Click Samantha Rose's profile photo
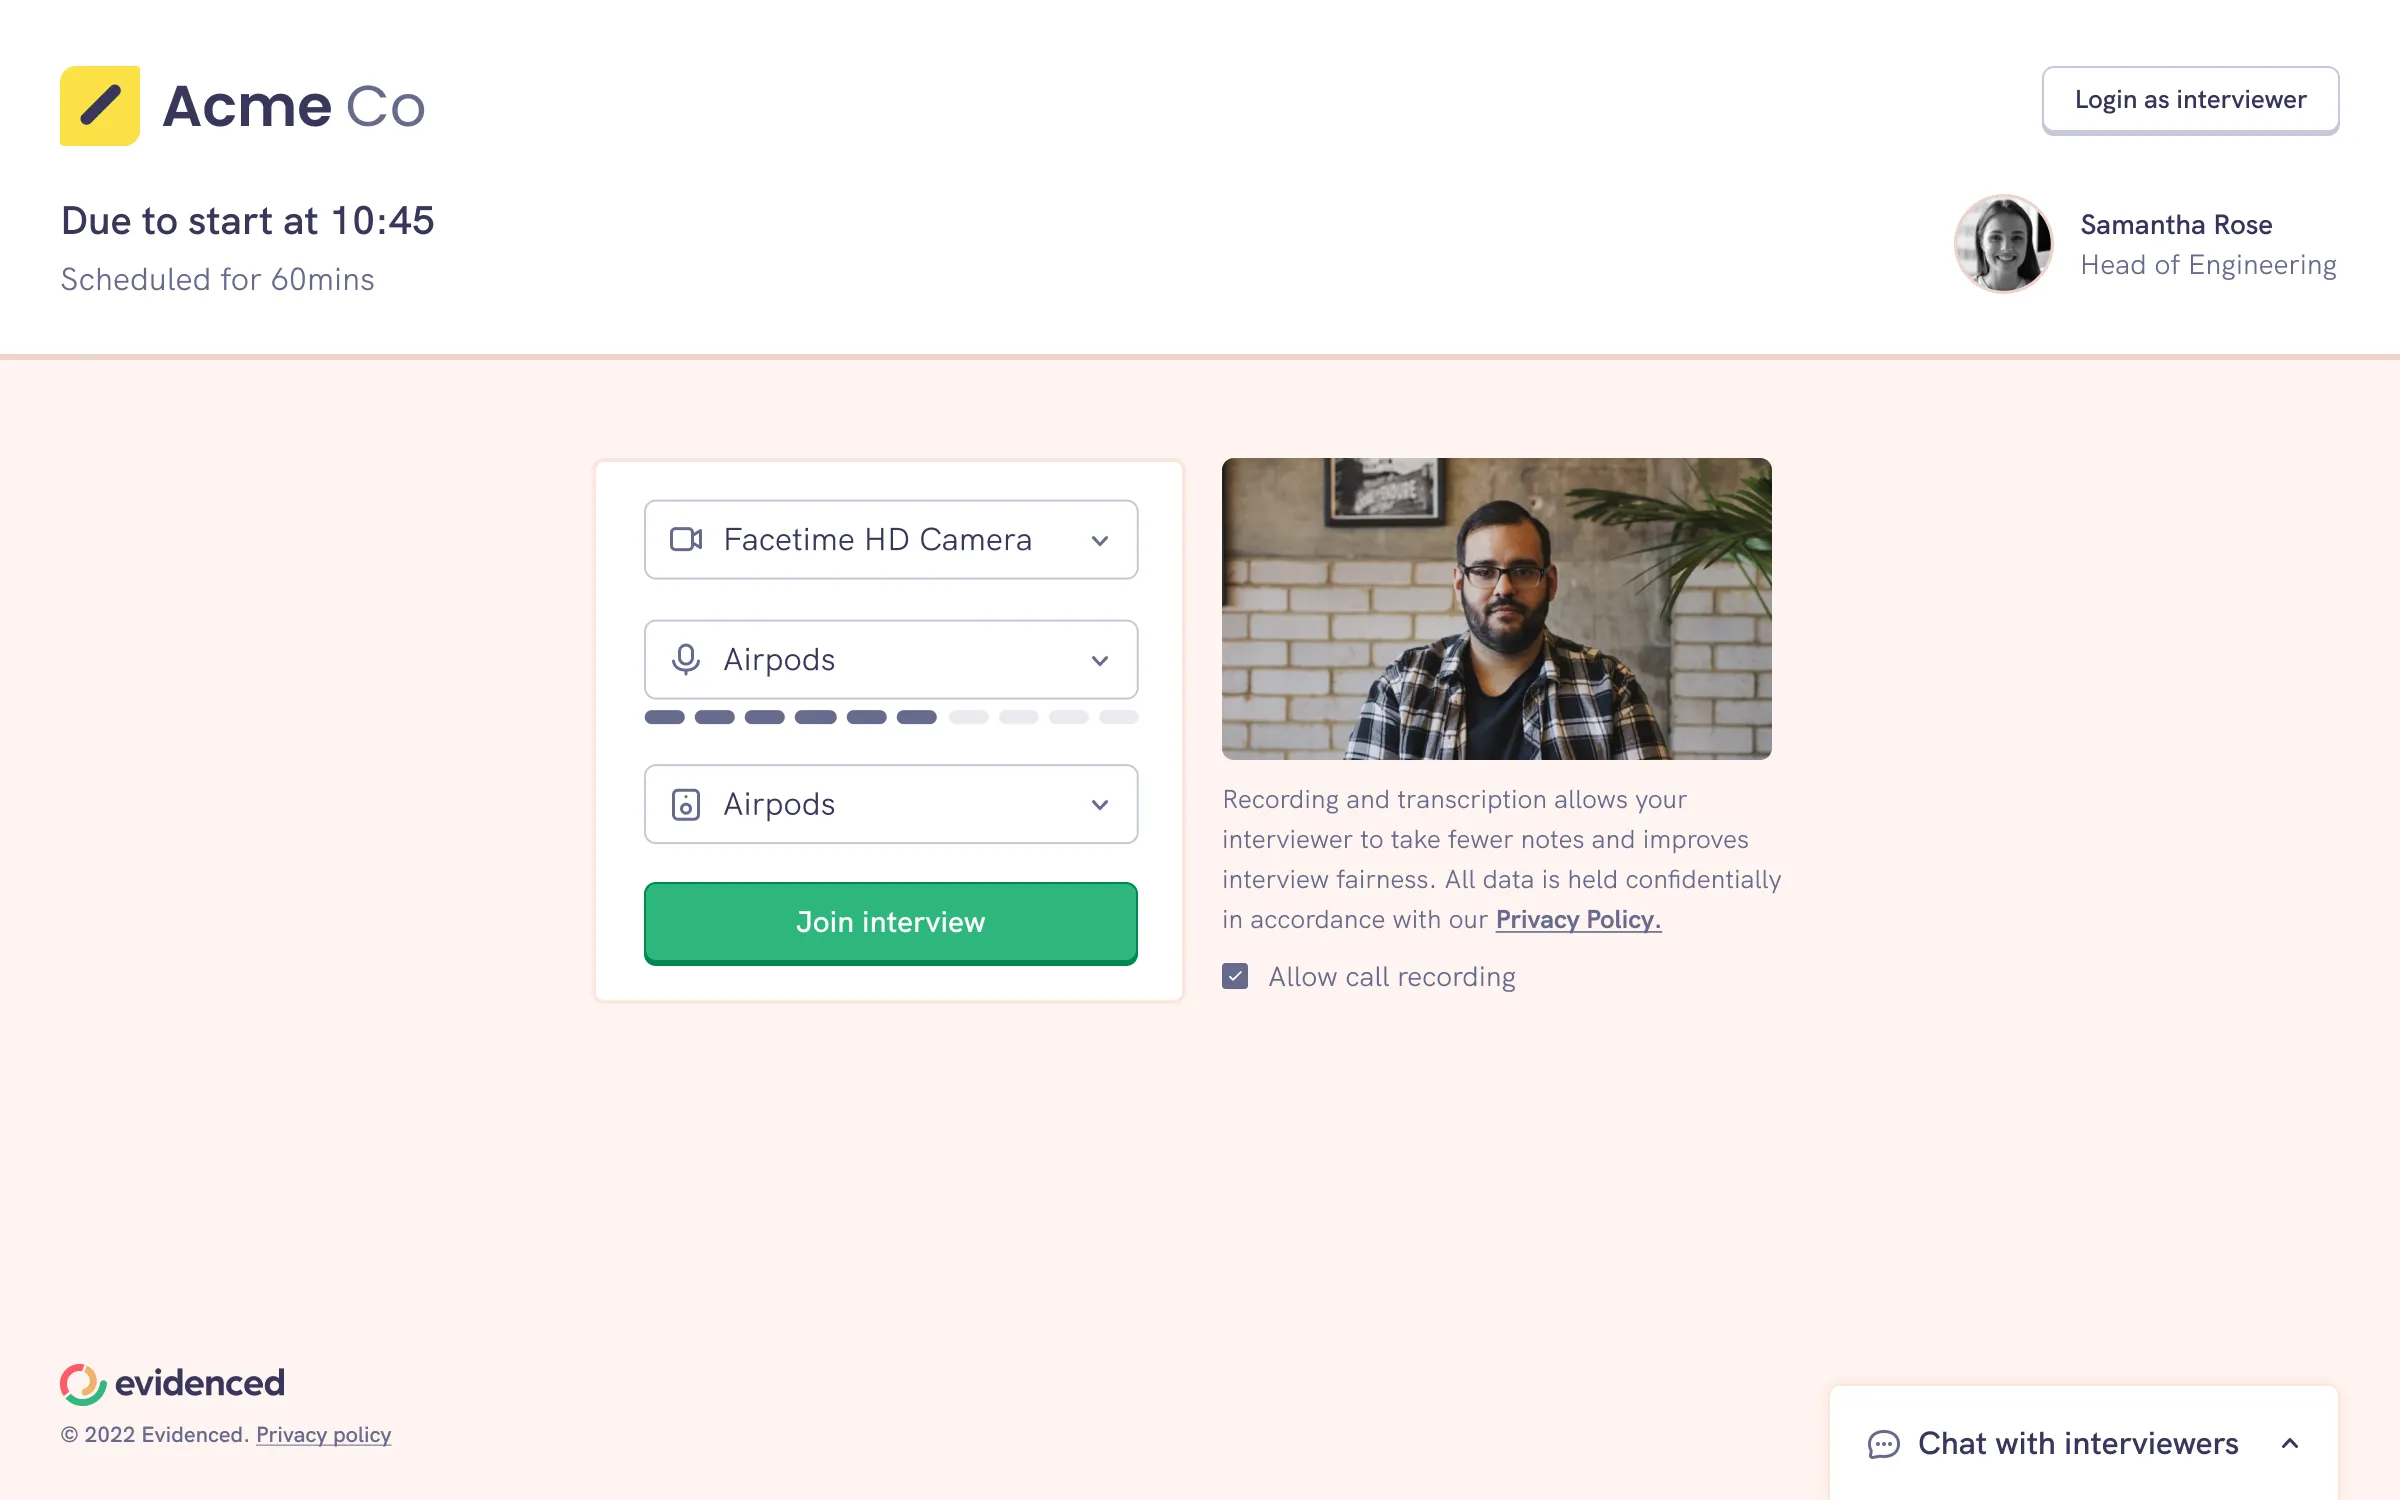 pyautogui.click(x=2004, y=244)
